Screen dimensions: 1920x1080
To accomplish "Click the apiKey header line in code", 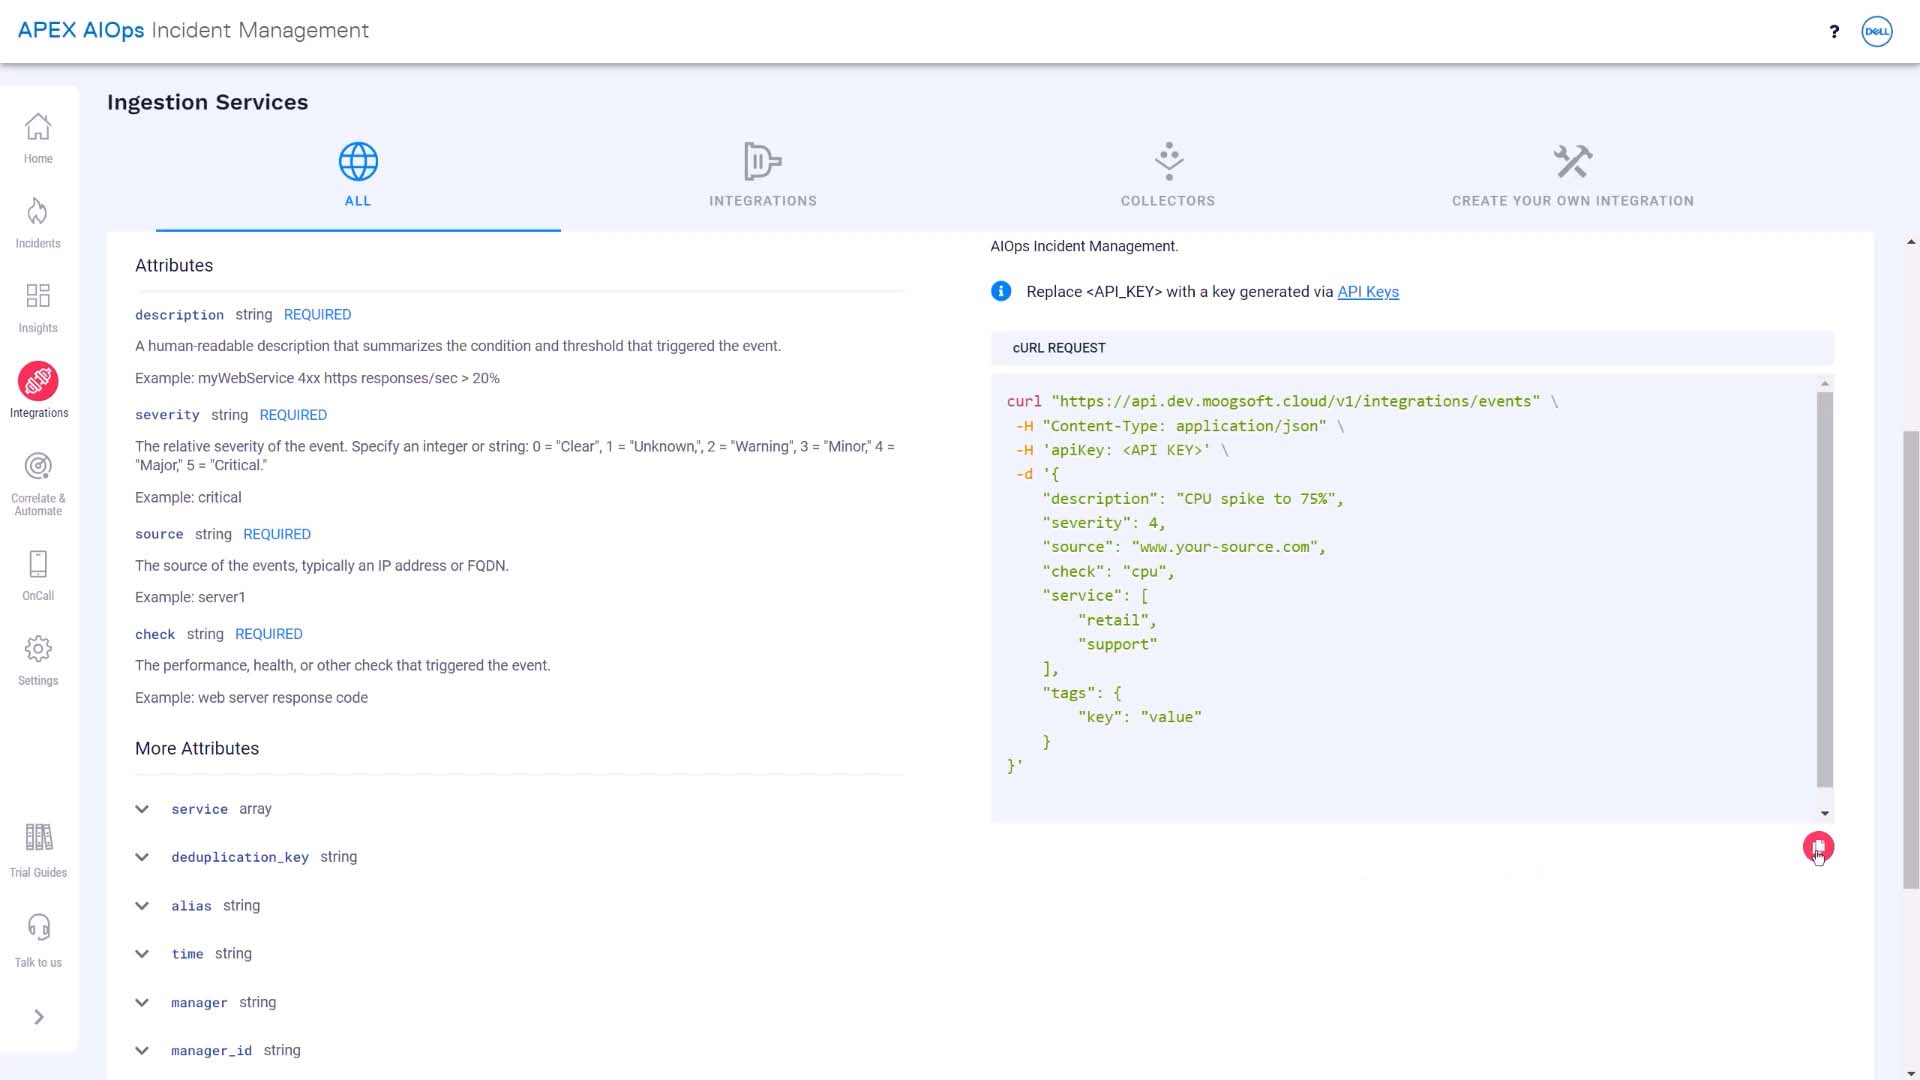I will 1122,450.
